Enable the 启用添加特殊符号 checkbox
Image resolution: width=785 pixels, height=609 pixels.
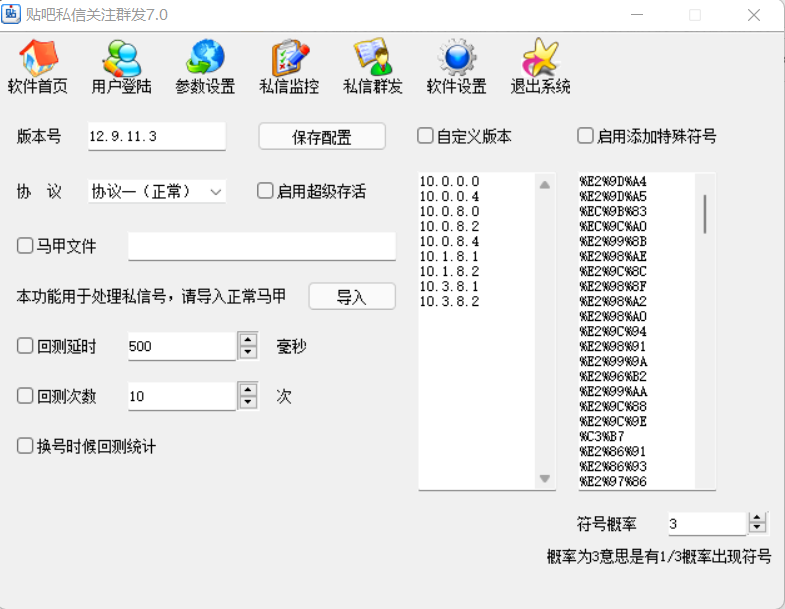[x=585, y=136]
